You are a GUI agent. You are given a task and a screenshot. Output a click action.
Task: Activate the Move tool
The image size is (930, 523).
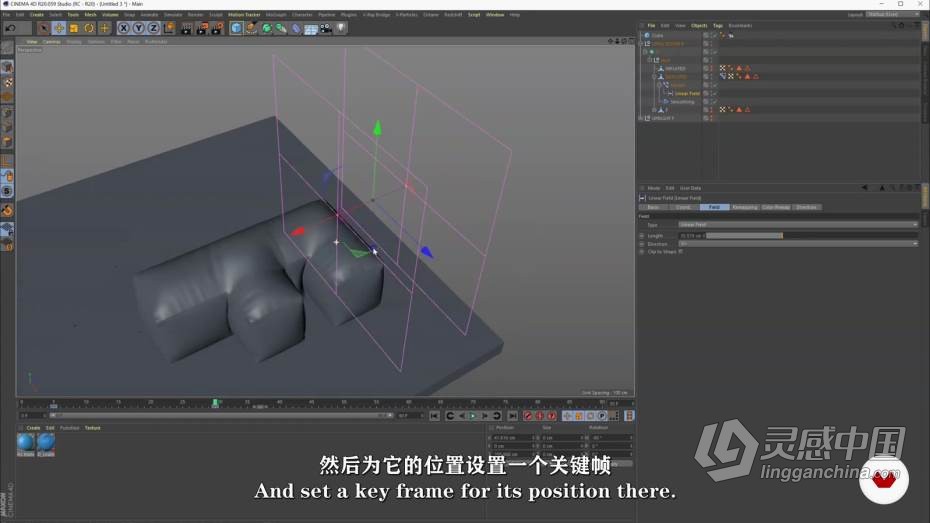tap(59, 28)
